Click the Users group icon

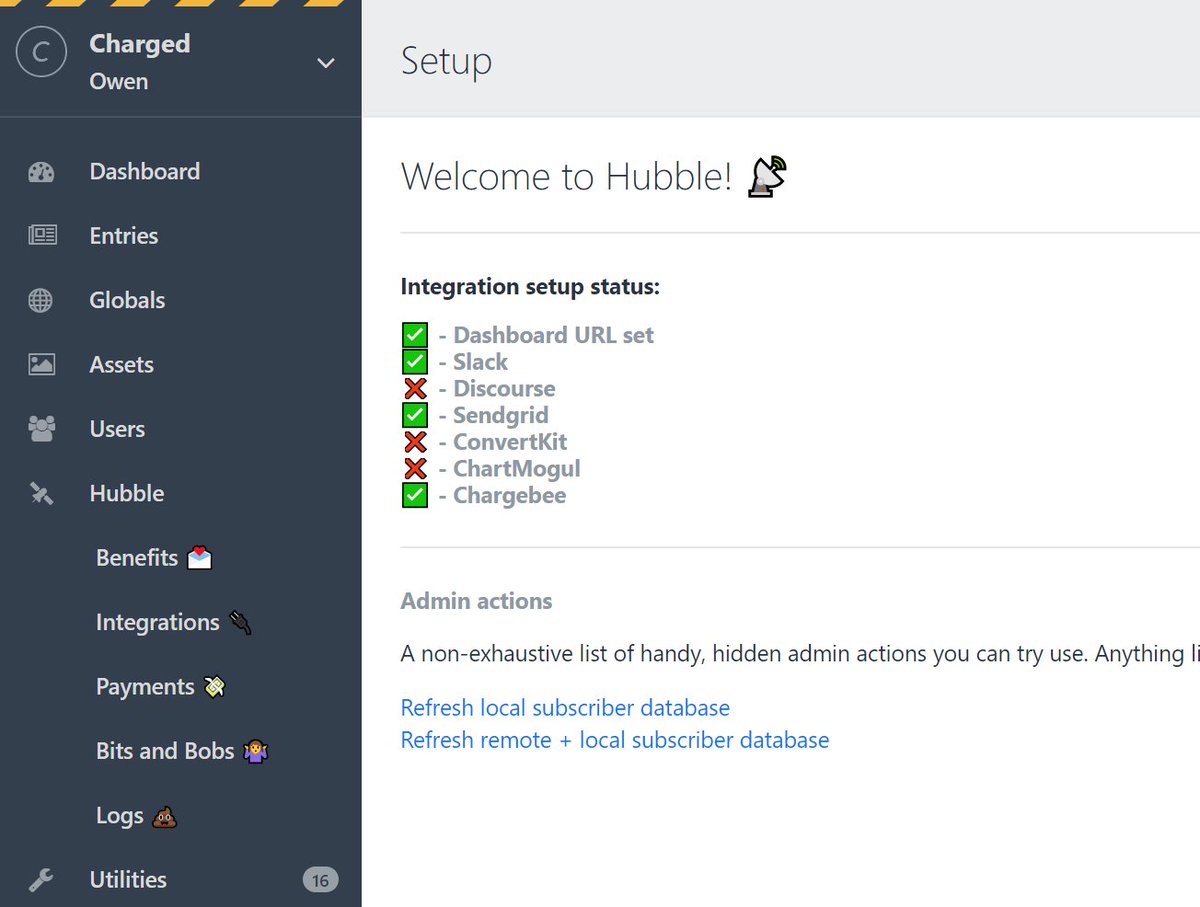coord(42,429)
